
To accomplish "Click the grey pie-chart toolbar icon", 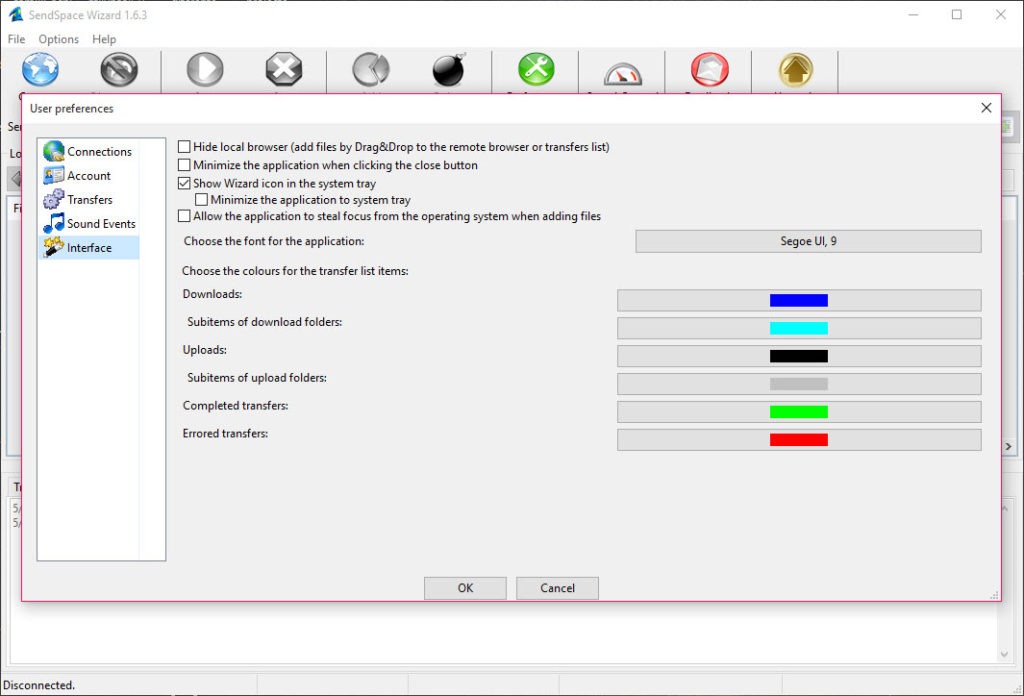I will point(370,69).
